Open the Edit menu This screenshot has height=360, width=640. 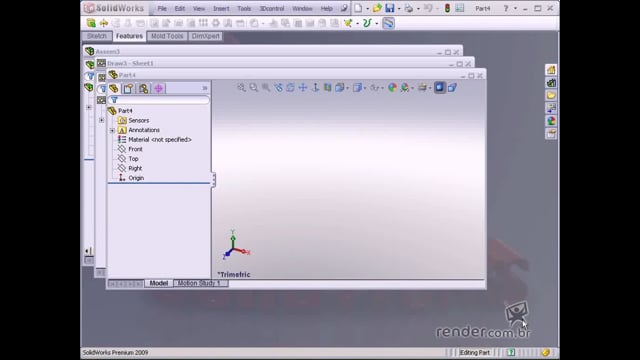180,9
